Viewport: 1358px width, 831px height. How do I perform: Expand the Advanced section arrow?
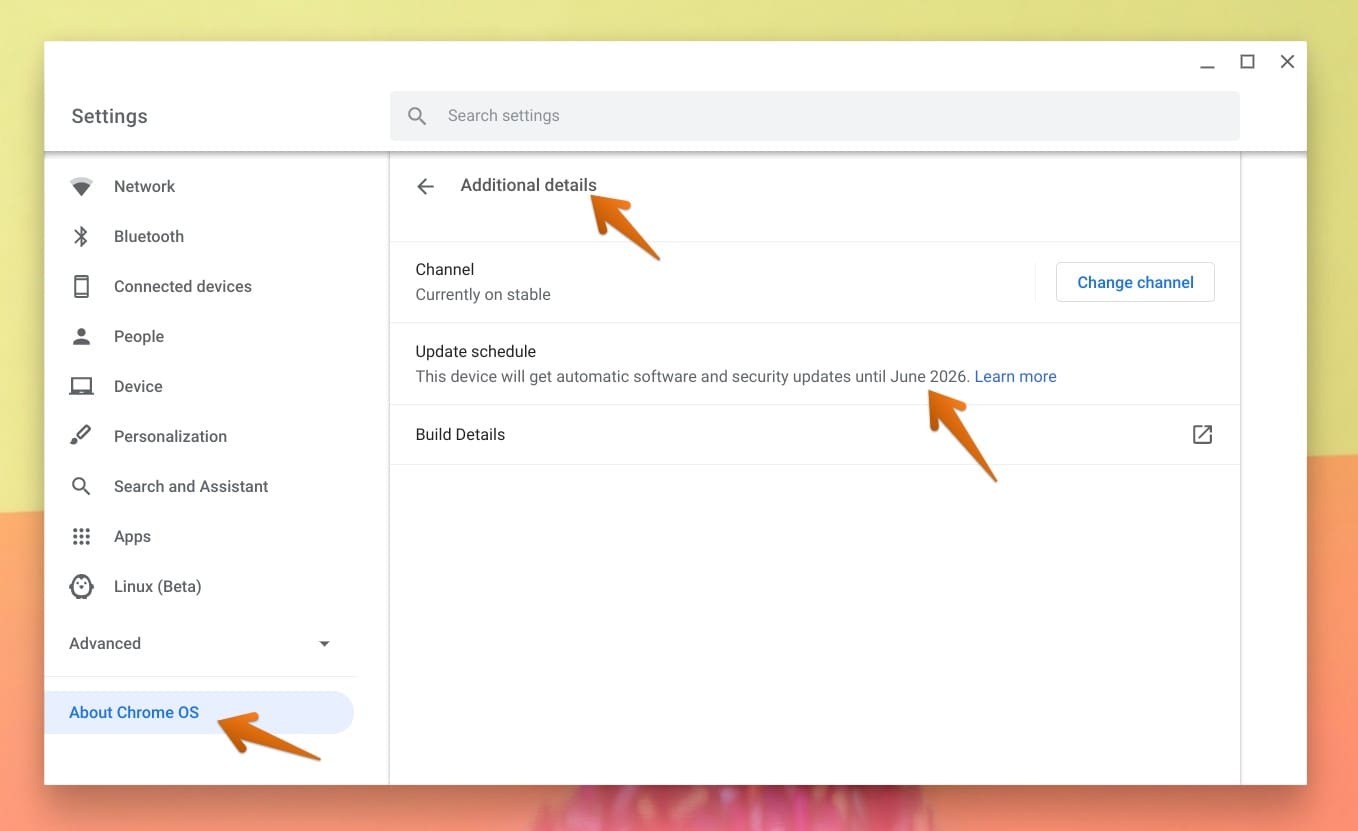click(x=324, y=644)
